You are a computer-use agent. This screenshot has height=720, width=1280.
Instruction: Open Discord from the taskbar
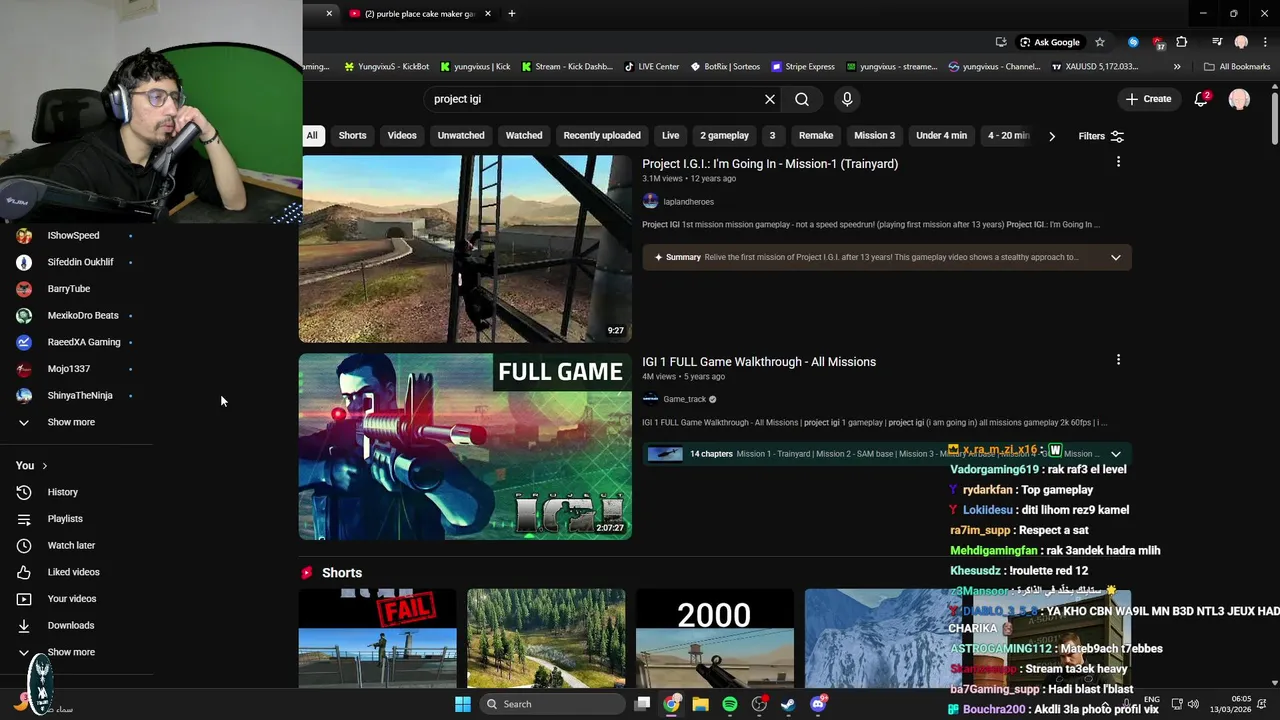tap(818, 704)
